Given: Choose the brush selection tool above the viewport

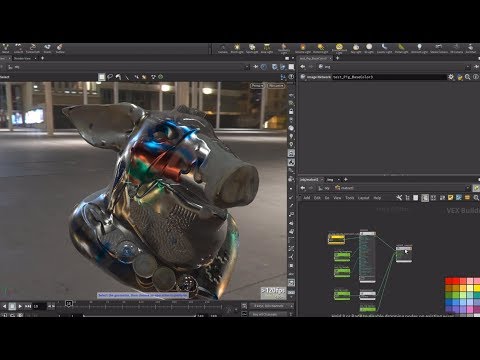Looking at the screenshot, I should point(118,77).
